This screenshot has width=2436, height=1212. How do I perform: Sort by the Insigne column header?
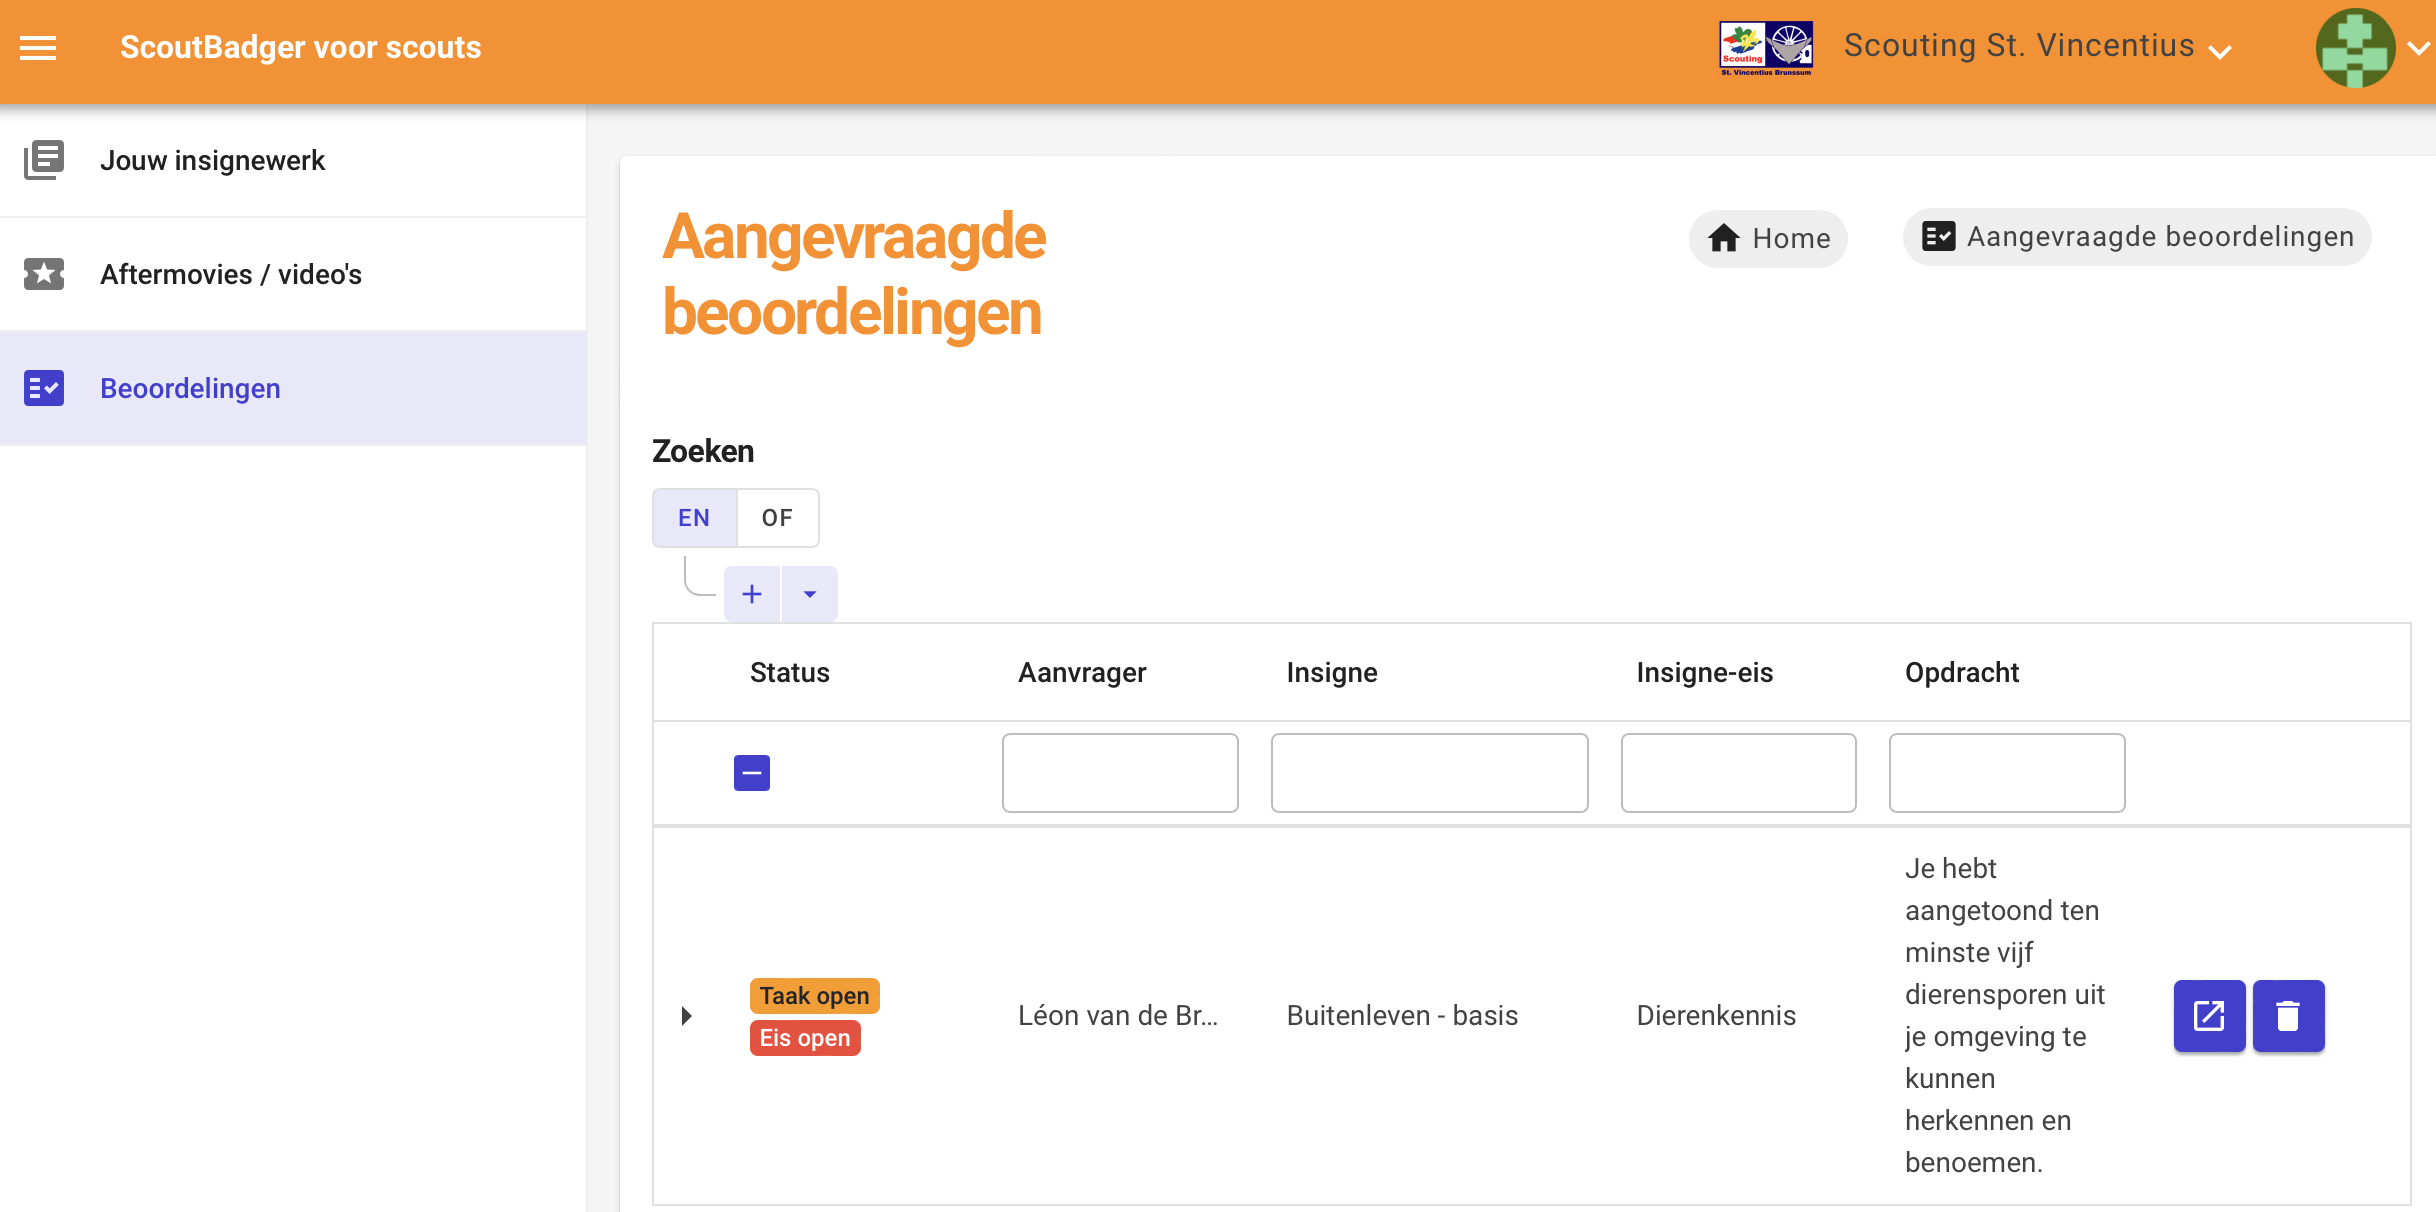1332,673
